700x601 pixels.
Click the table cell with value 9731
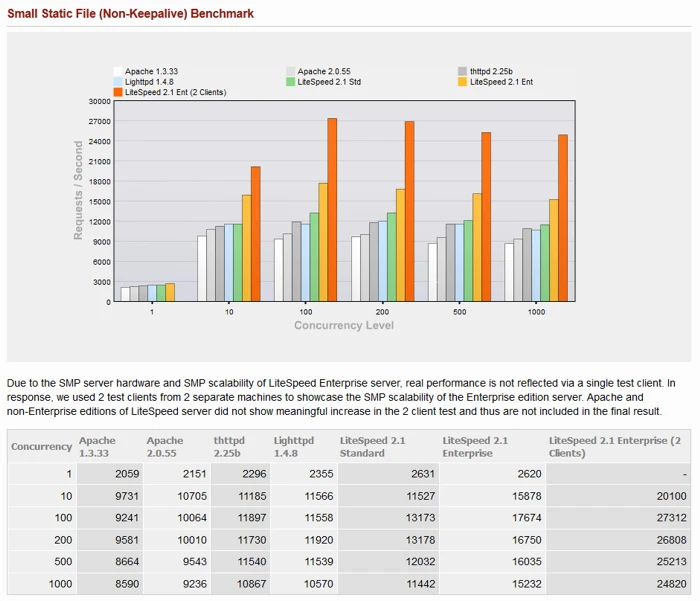point(110,496)
